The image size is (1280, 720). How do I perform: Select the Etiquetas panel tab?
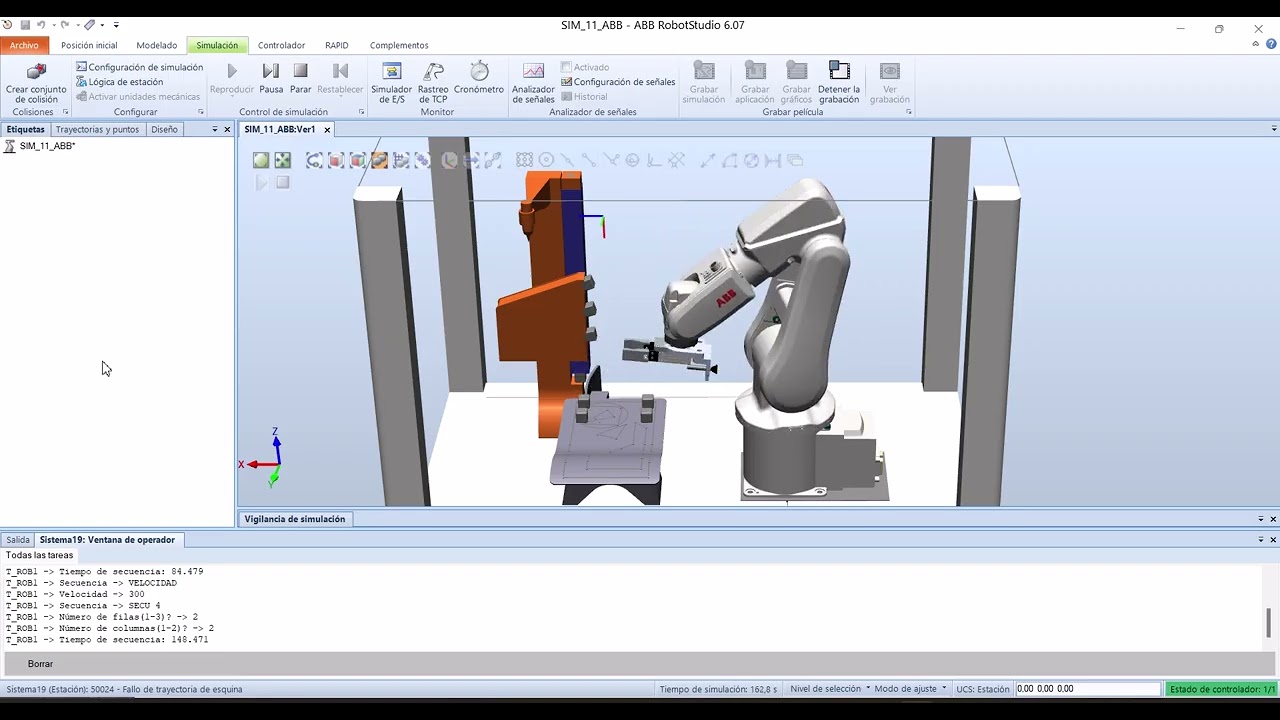(25, 129)
